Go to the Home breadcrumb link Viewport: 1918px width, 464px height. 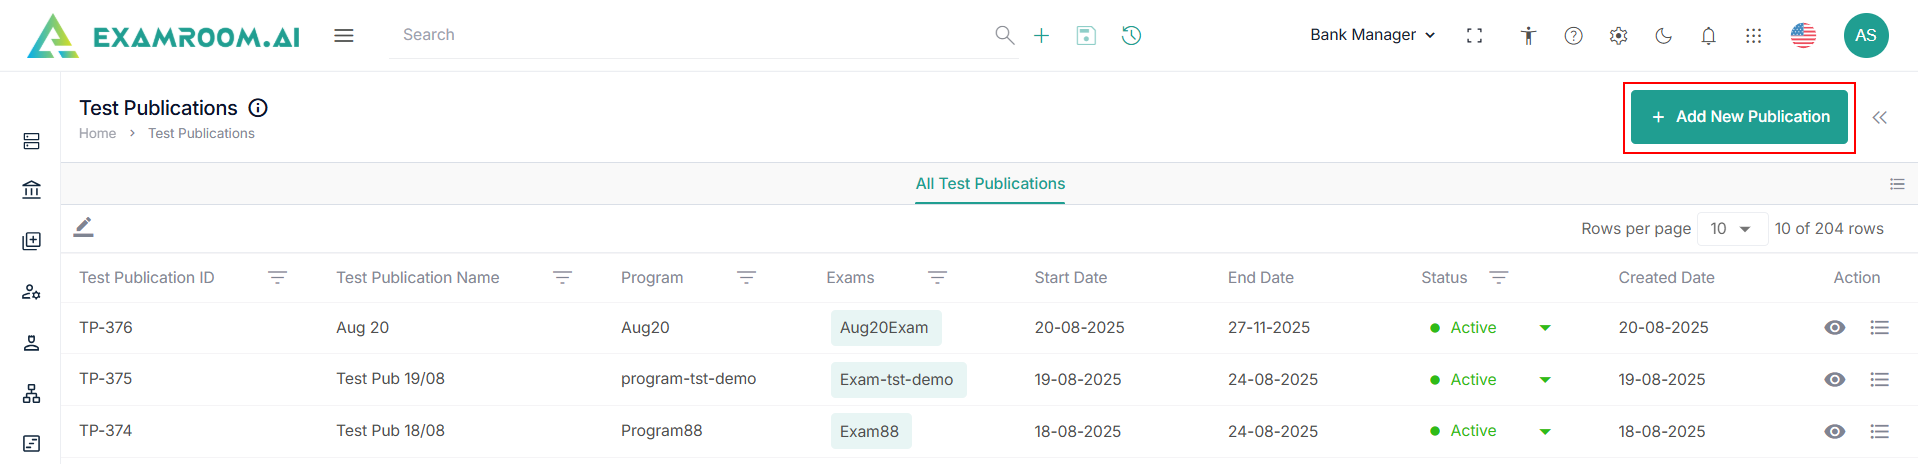coord(97,134)
